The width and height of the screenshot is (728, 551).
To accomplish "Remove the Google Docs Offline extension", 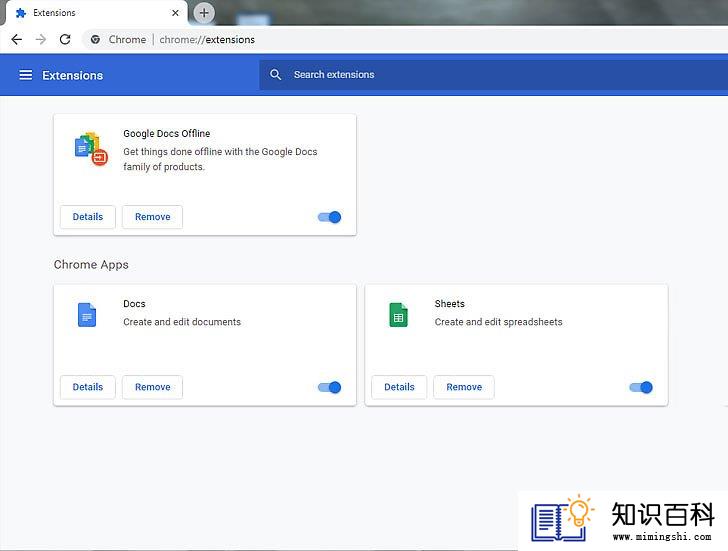I will pos(152,217).
